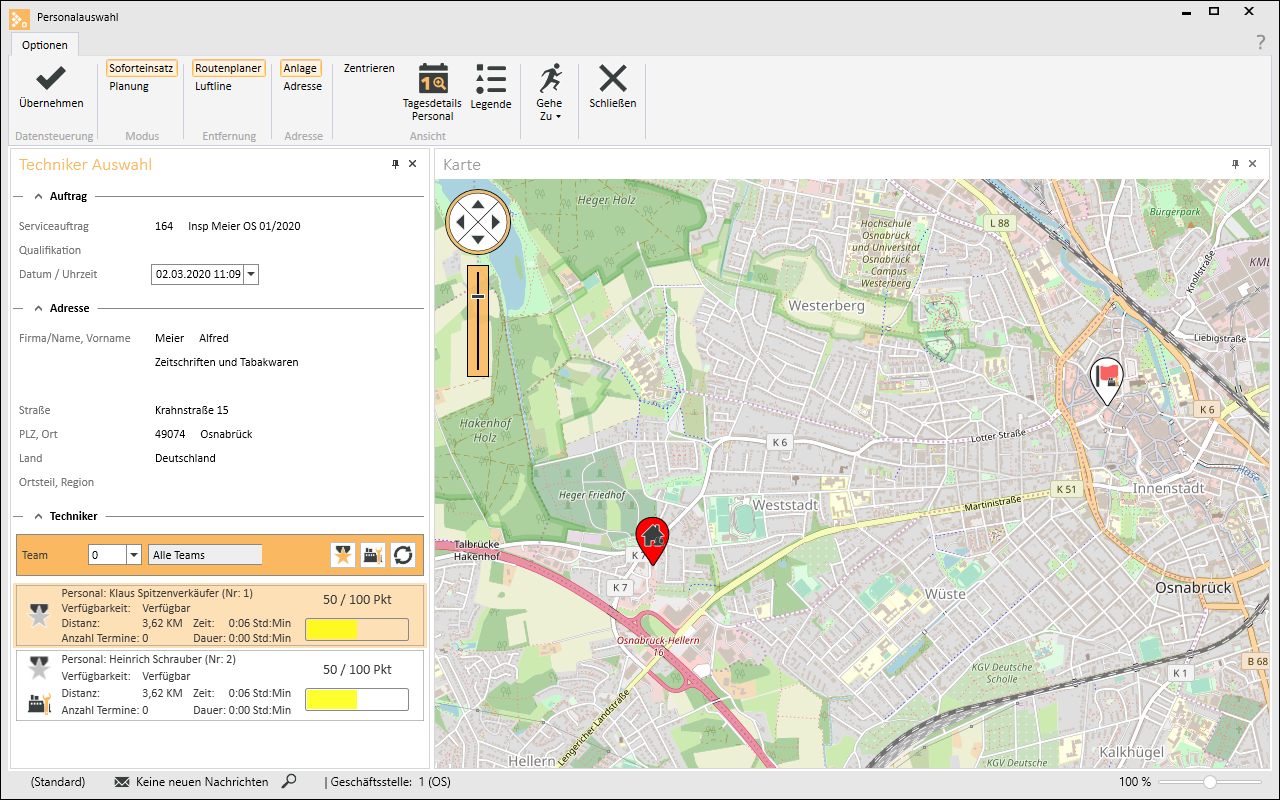Screen dimensions: 1280x800
Task: Click the Übernehmen checkmark icon
Action: pyautogui.click(x=51, y=79)
